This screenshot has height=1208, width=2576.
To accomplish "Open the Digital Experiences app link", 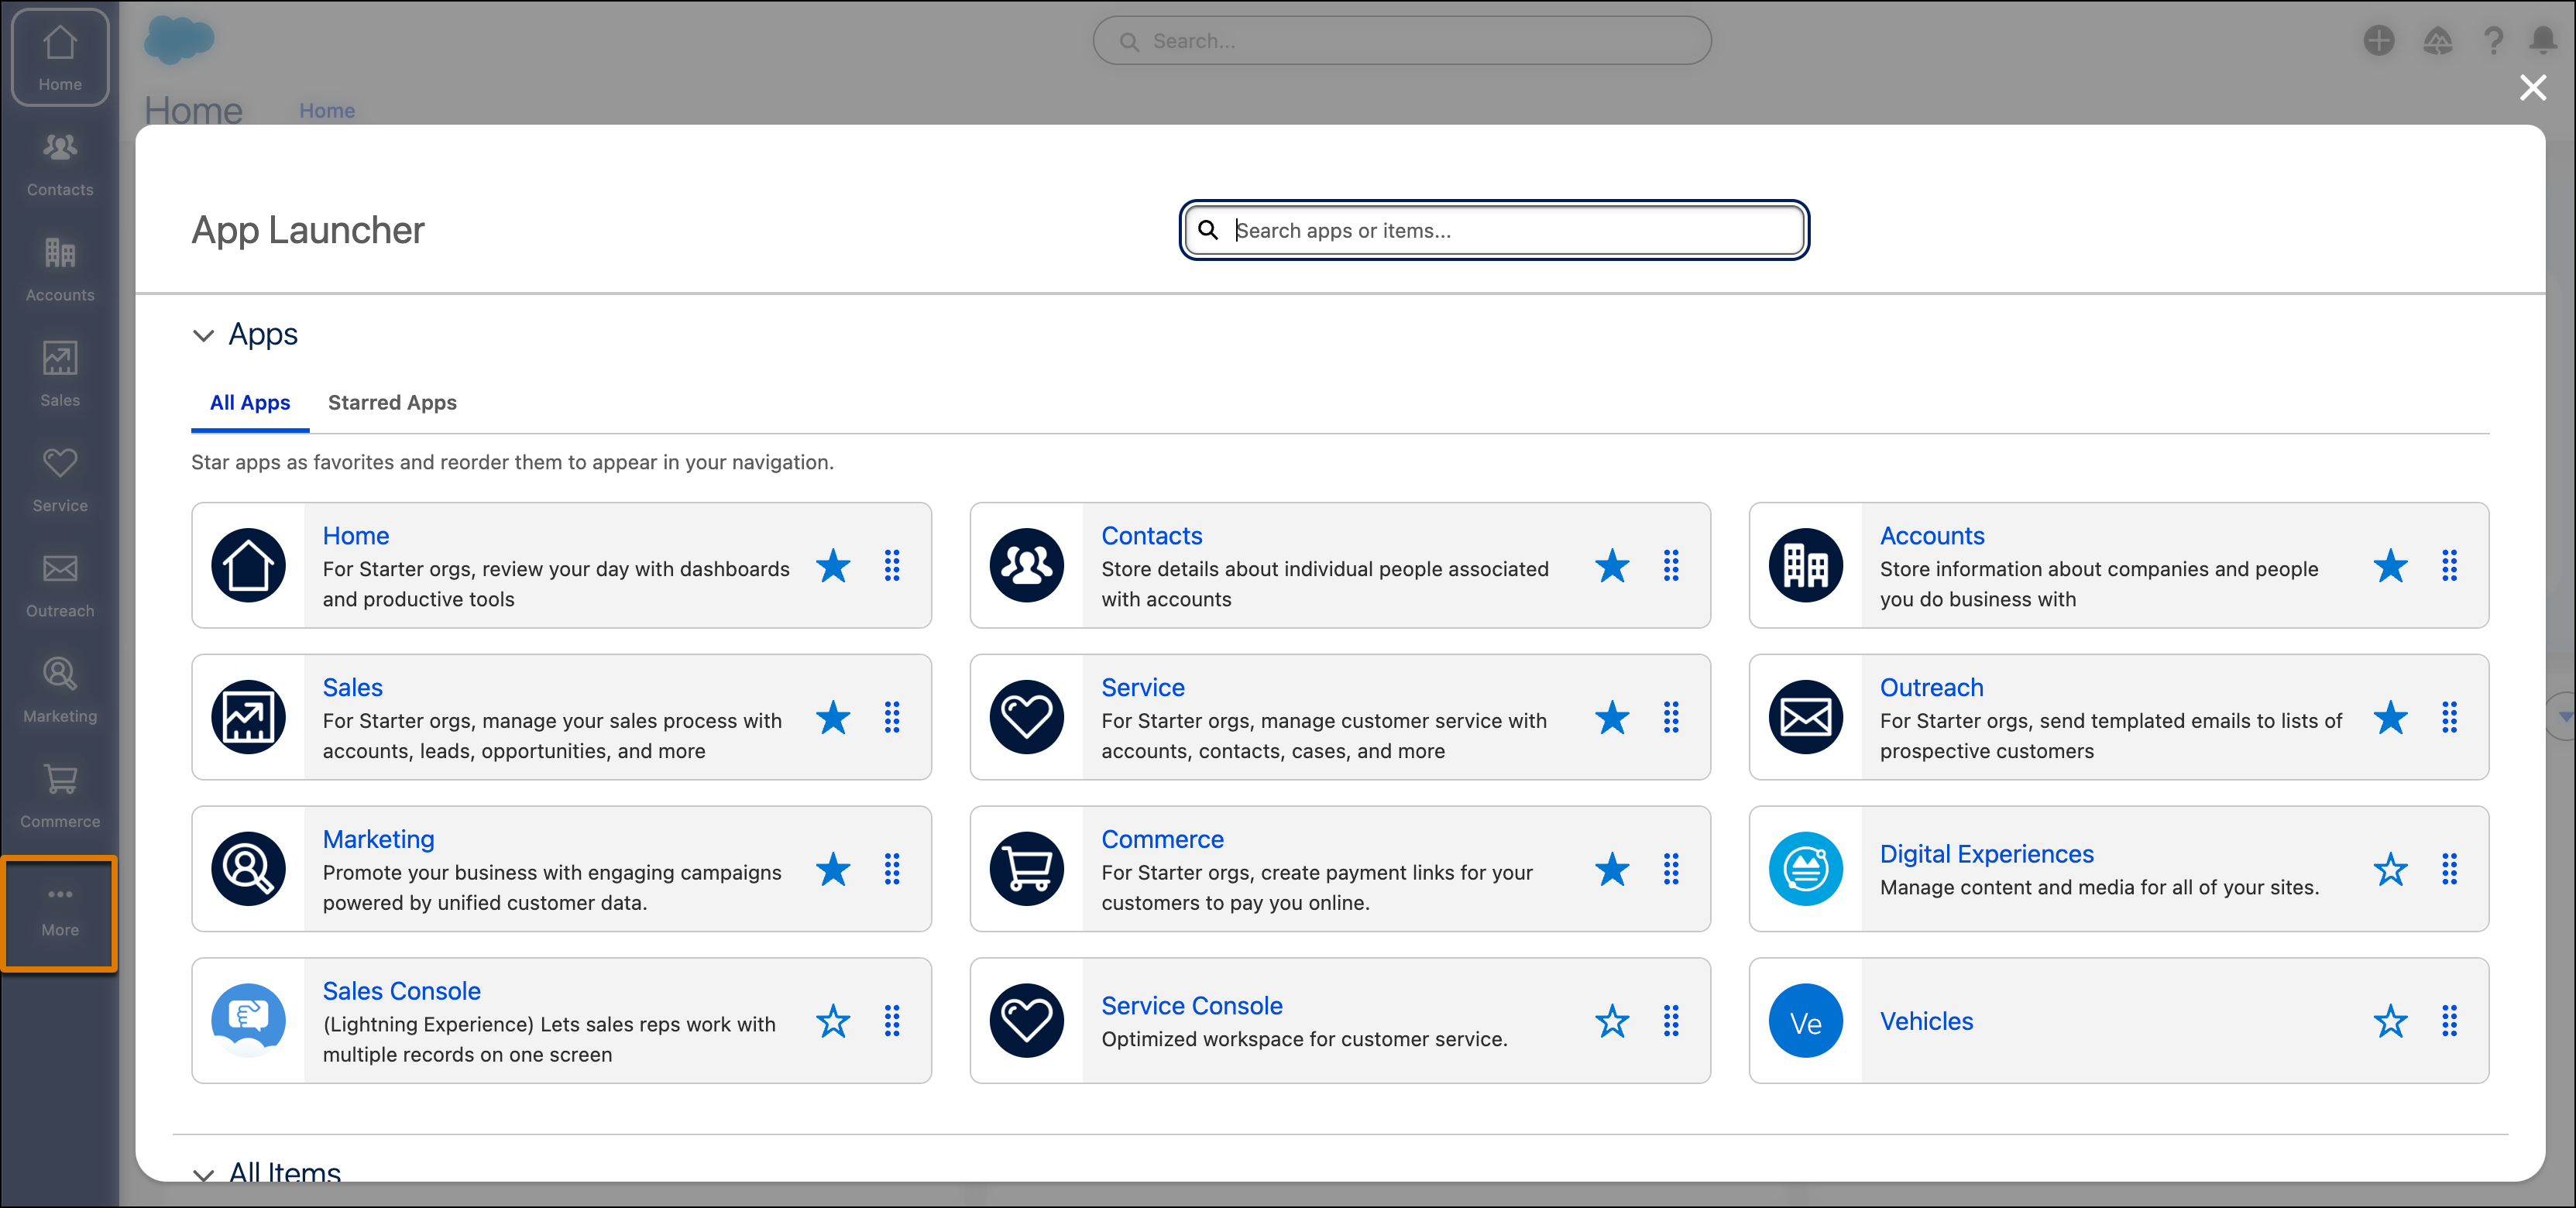I will [x=1986, y=853].
